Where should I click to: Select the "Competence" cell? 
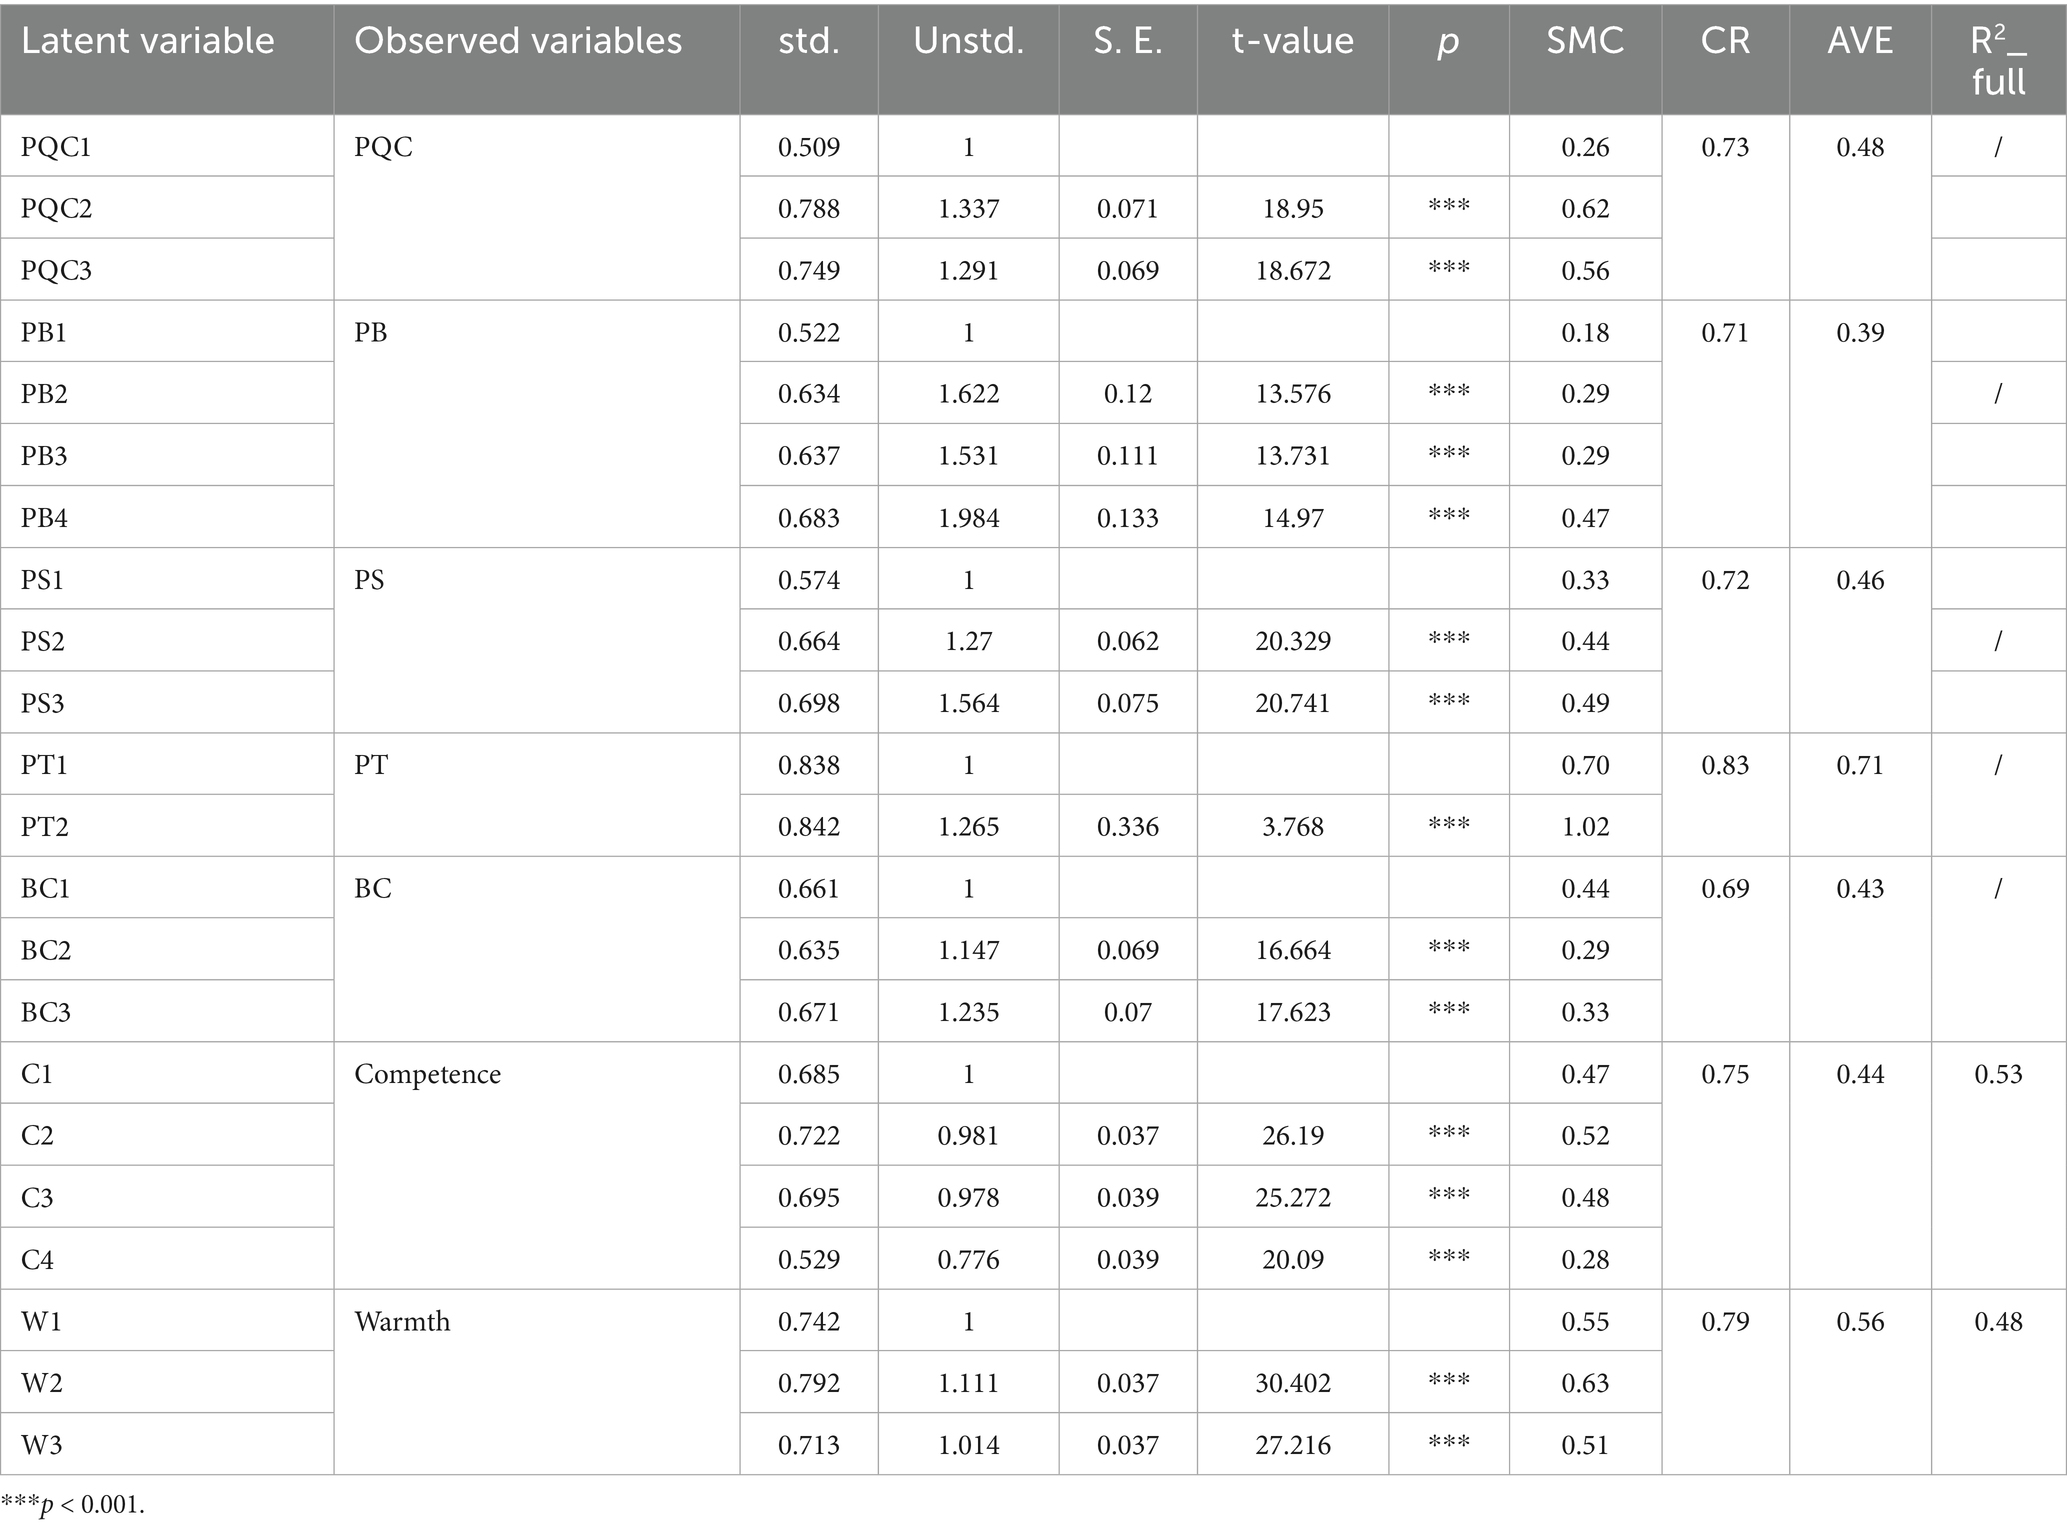[427, 1074]
